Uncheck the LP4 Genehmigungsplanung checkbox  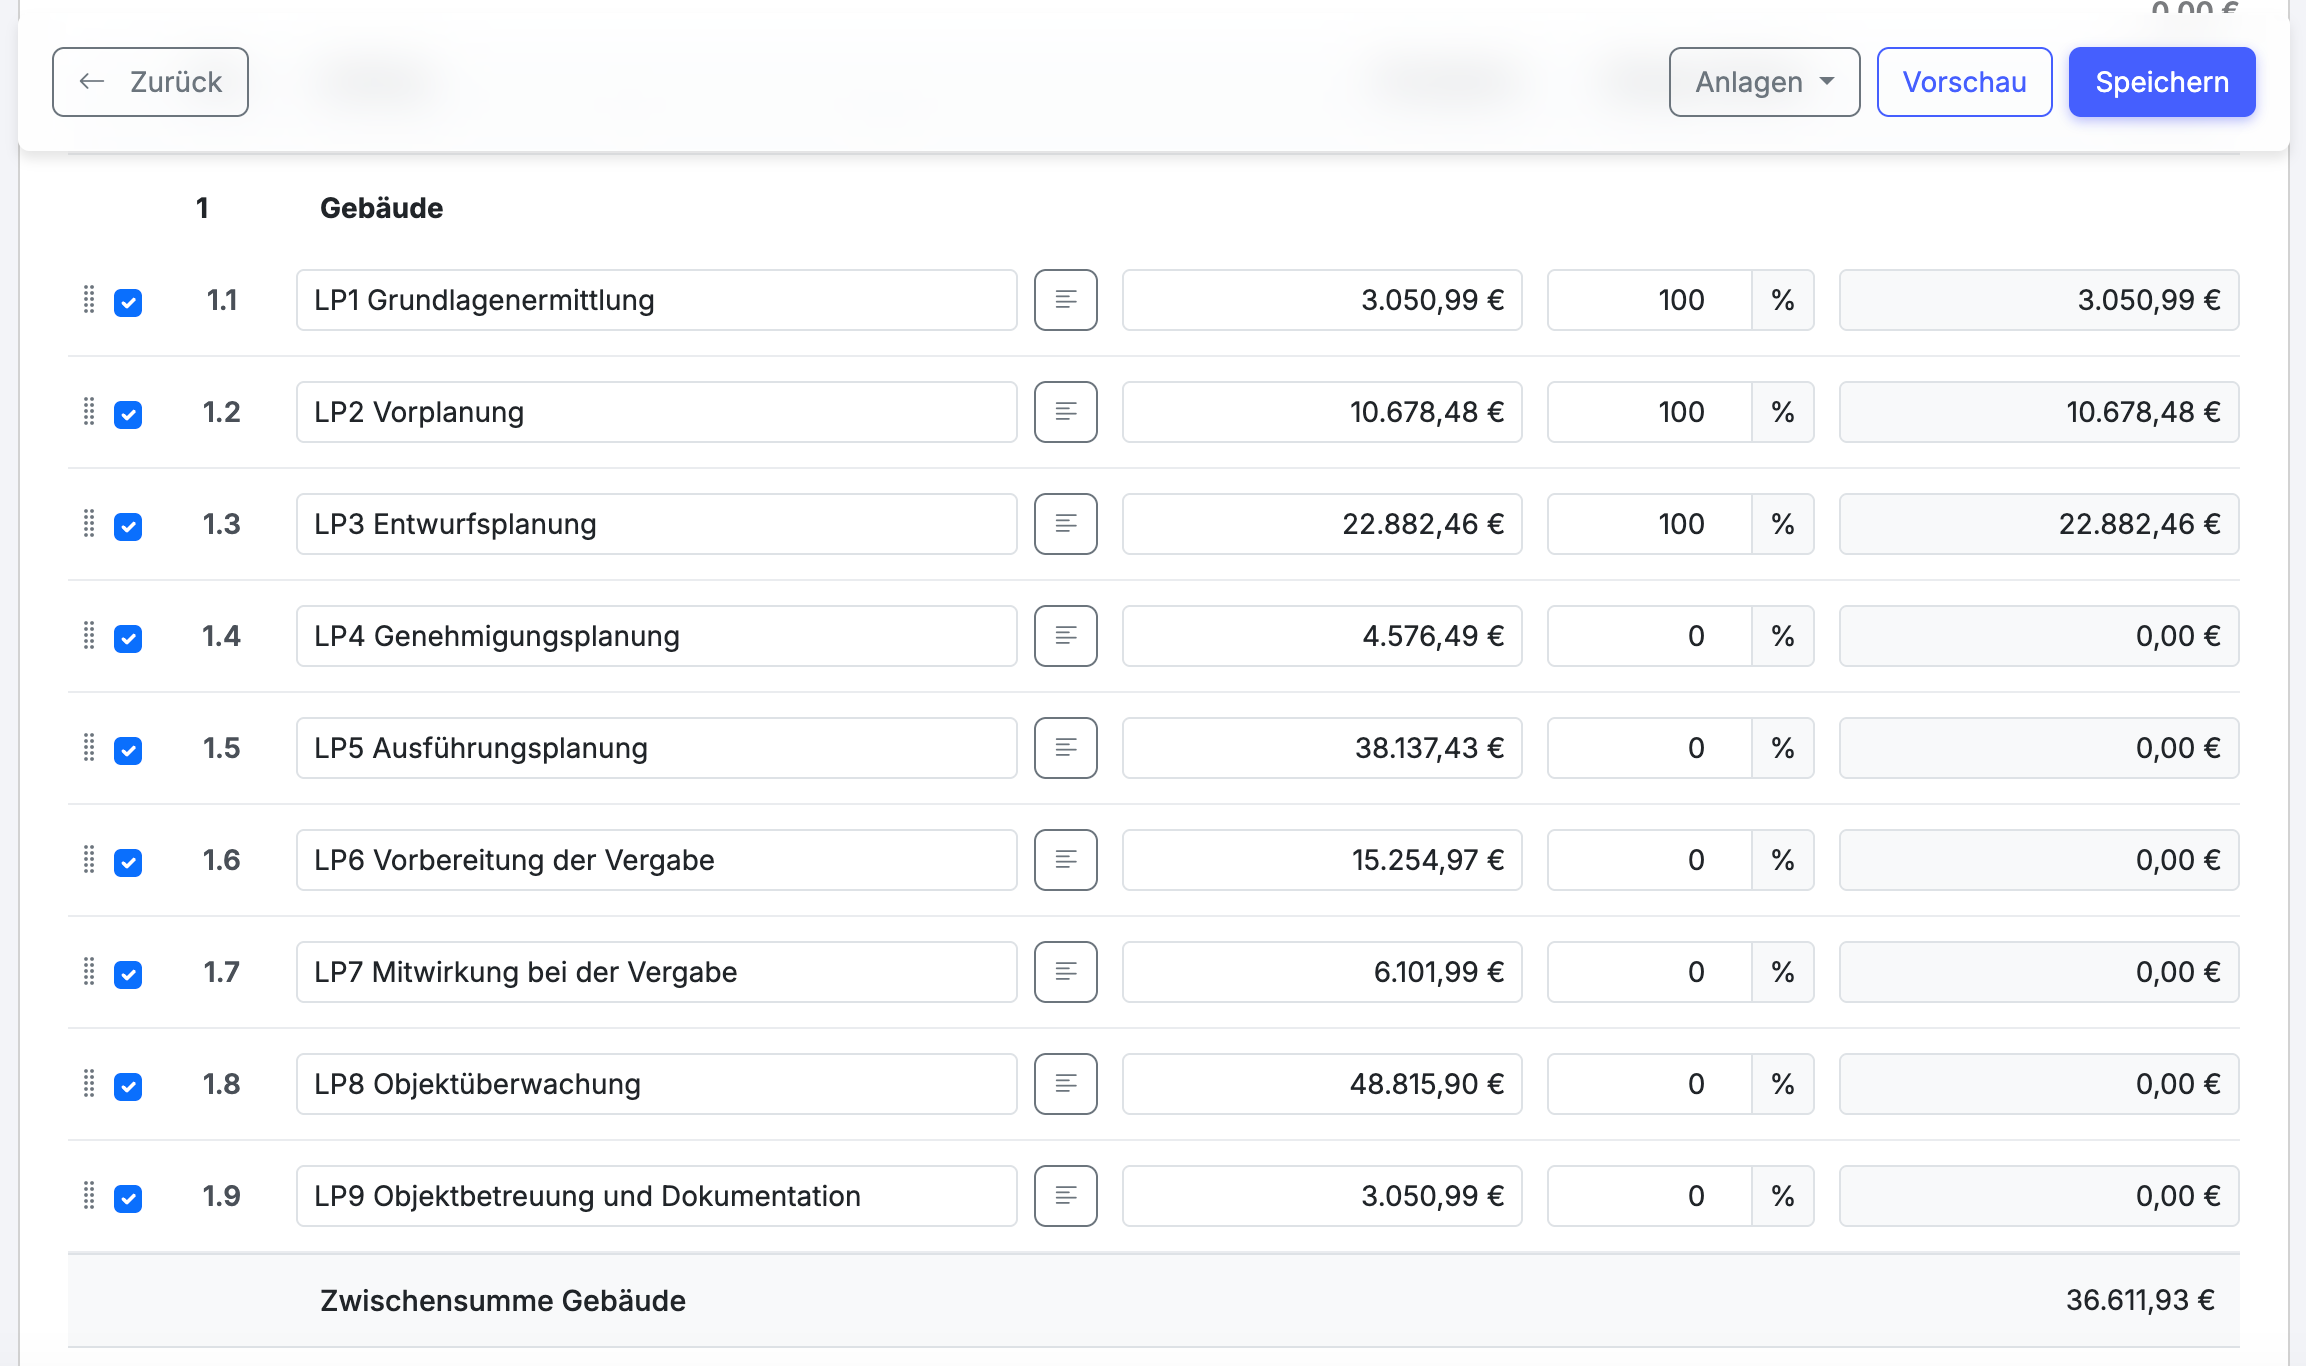128,638
